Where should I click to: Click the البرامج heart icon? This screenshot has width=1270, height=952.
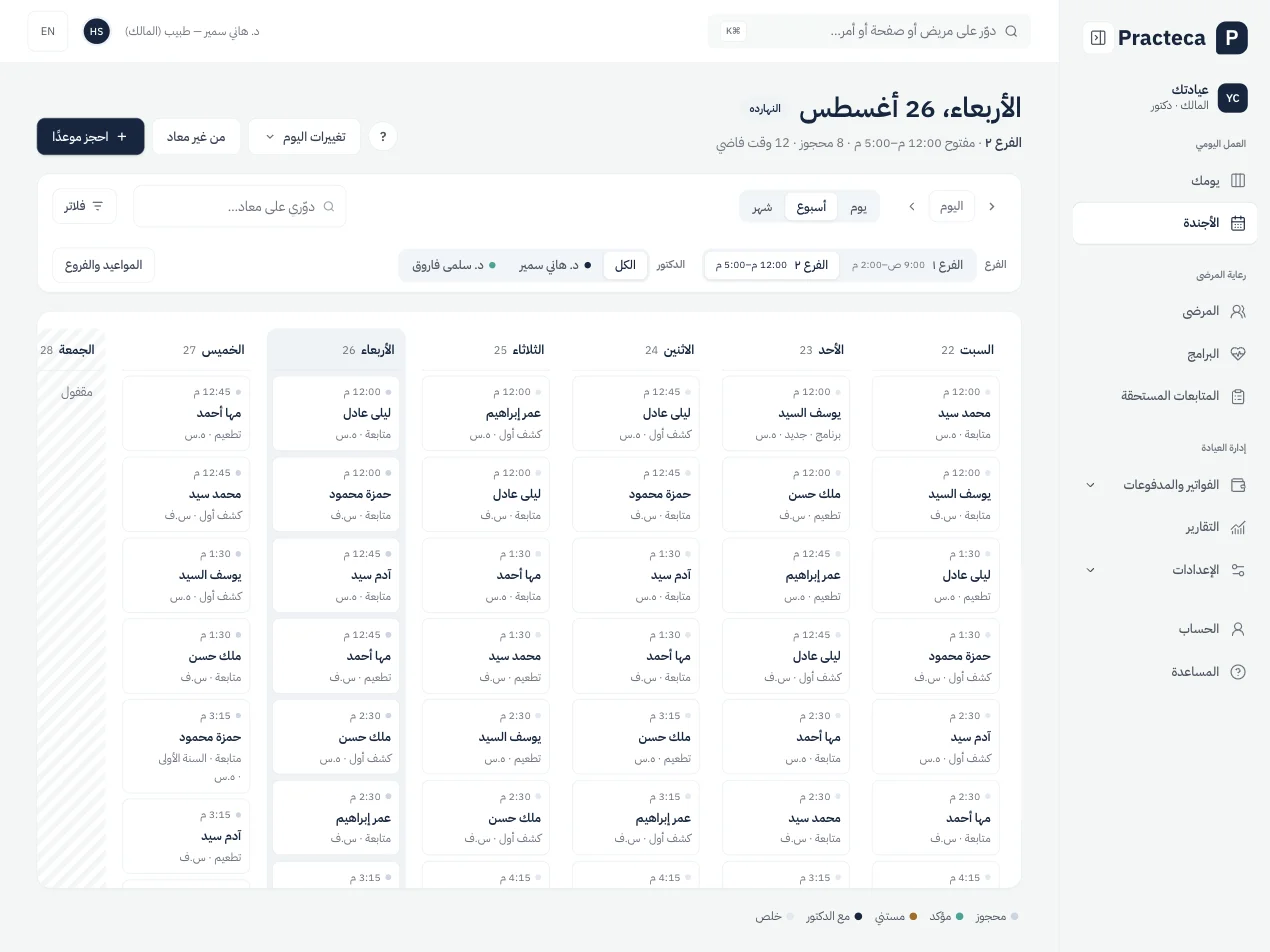coord(1238,354)
